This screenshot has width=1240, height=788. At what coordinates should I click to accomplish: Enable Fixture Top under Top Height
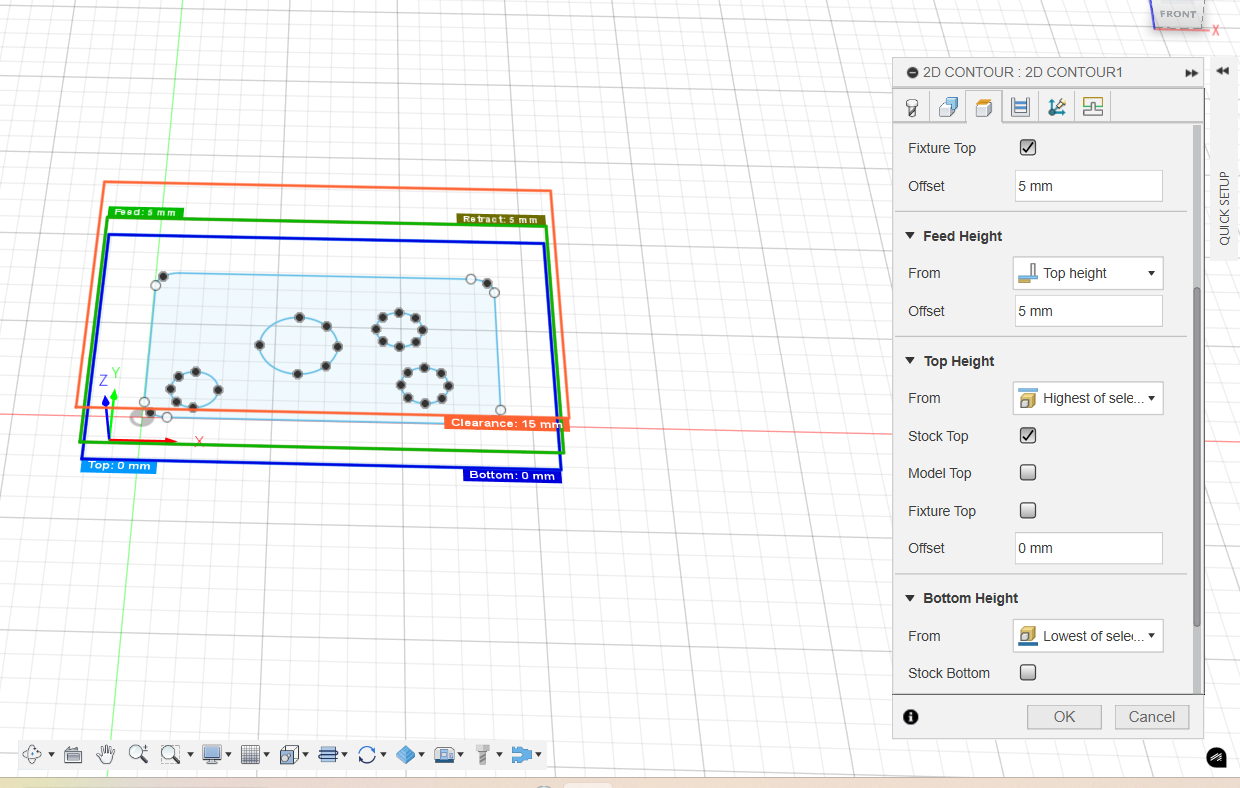click(1028, 511)
